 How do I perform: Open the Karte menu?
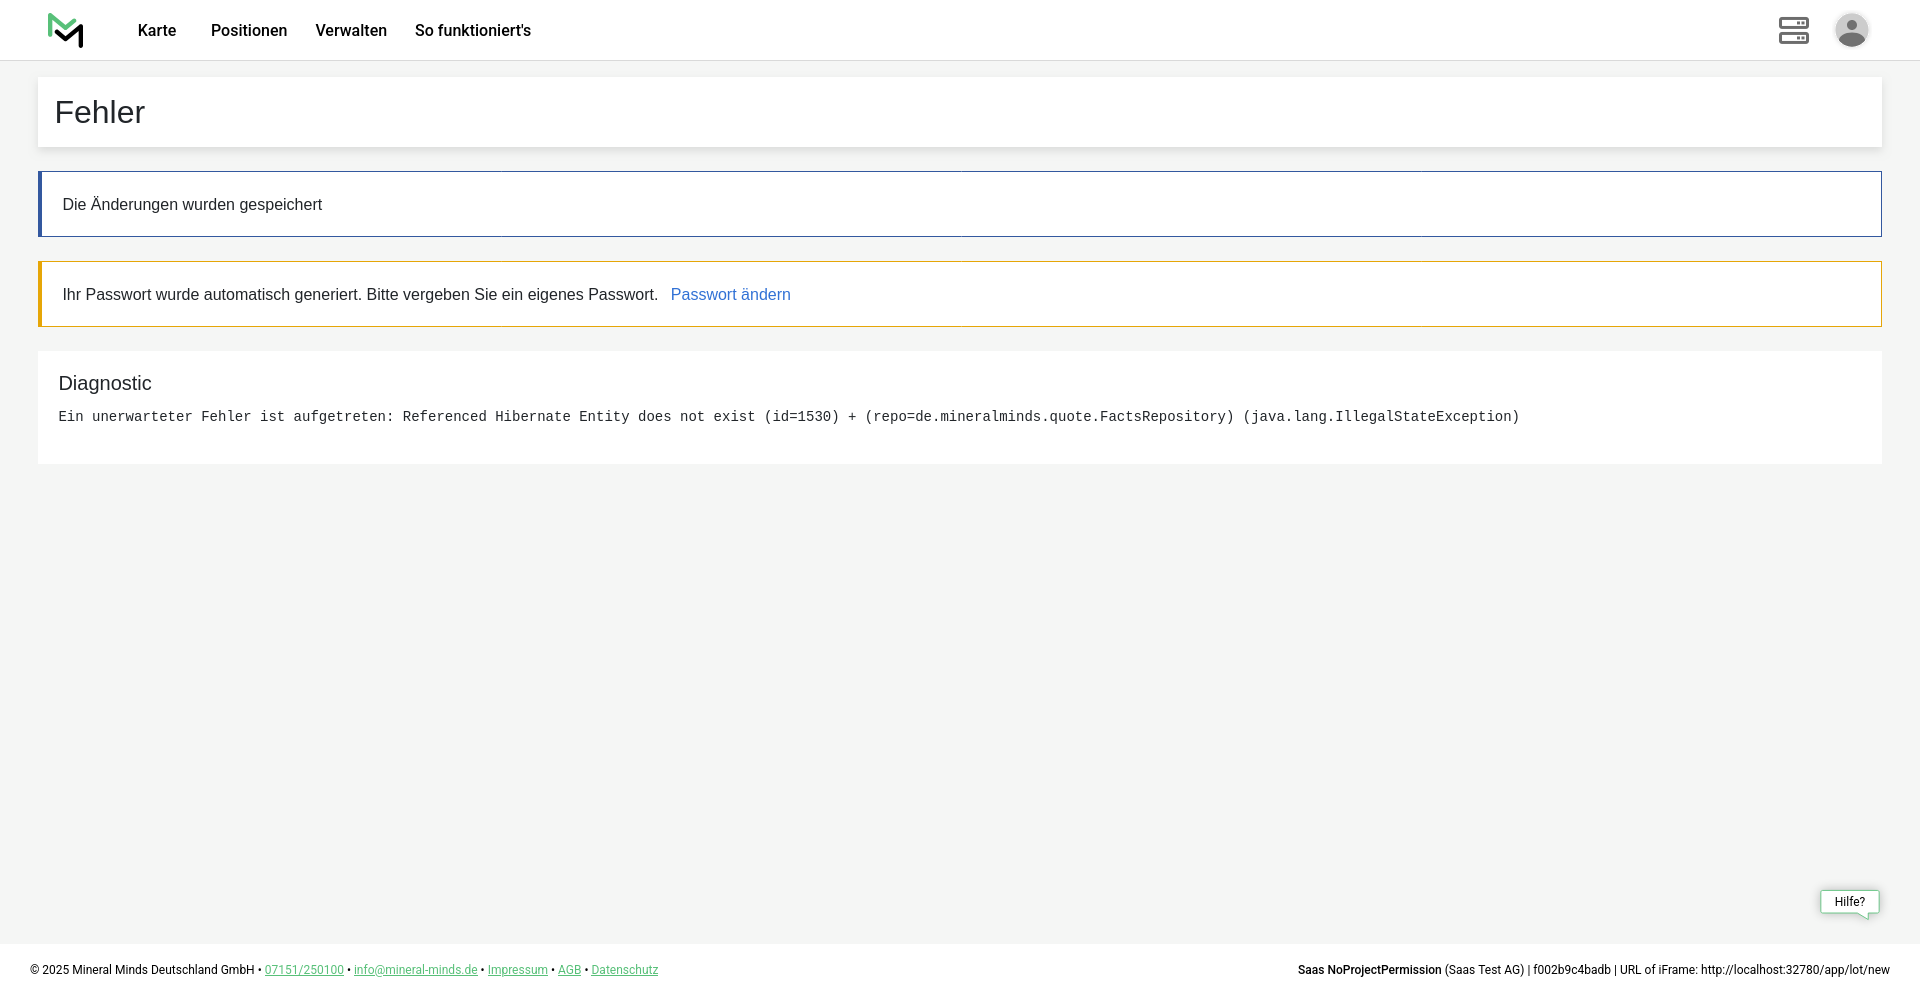157,31
